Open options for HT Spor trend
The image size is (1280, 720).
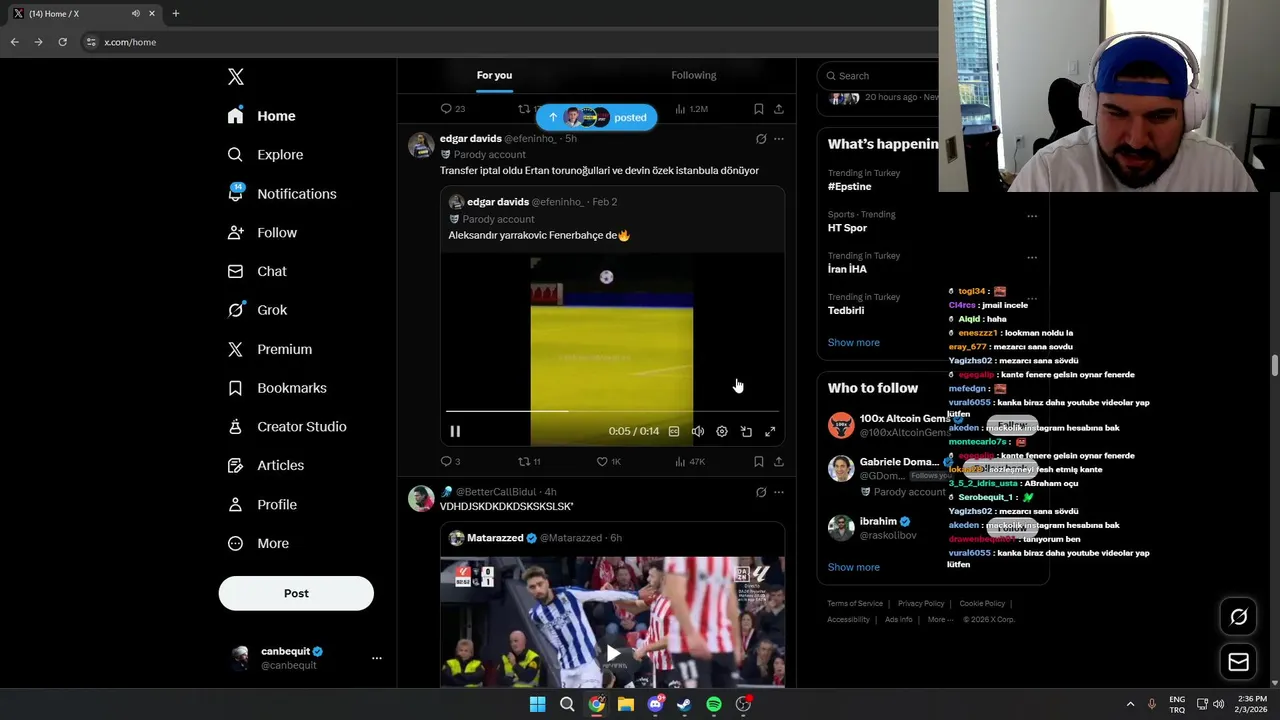1032,216
